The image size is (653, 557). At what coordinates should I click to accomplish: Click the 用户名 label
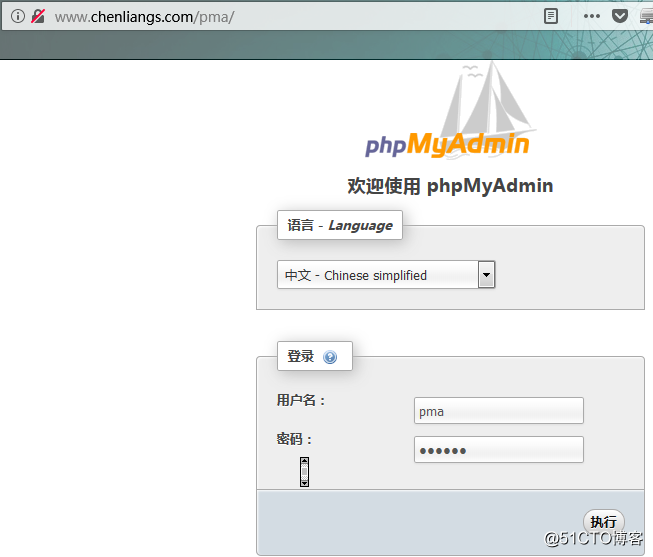[x=301, y=400]
